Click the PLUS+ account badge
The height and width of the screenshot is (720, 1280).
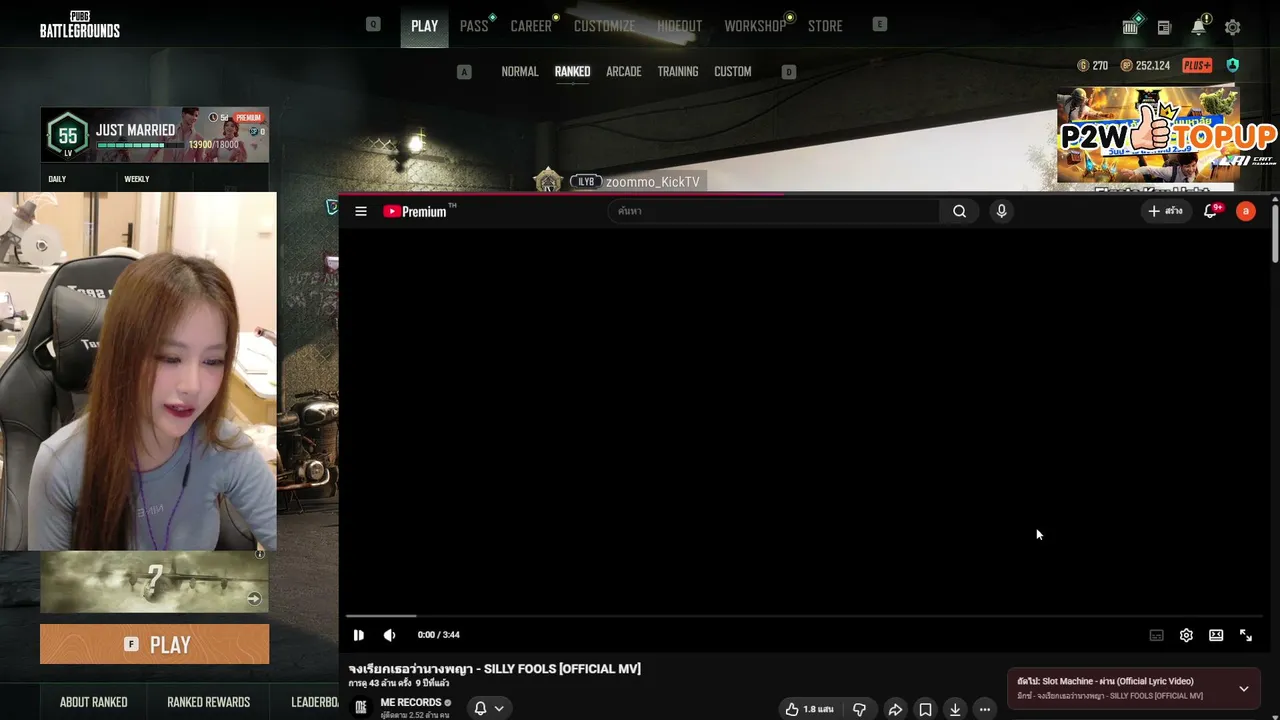pos(1197,66)
